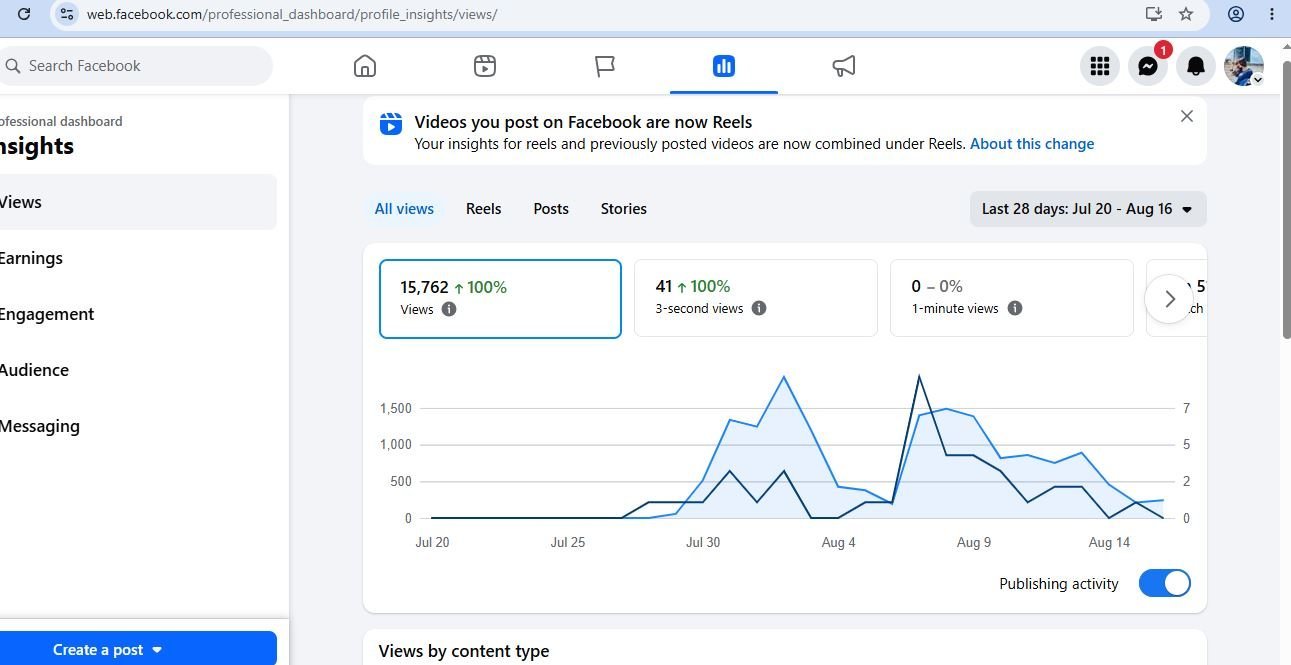Switch to the Posts tab
1291x665 pixels.
551,209
